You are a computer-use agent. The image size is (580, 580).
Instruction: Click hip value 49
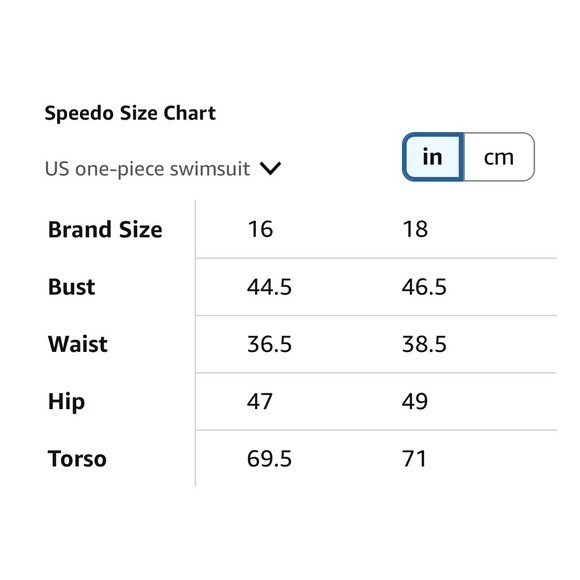coord(415,401)
